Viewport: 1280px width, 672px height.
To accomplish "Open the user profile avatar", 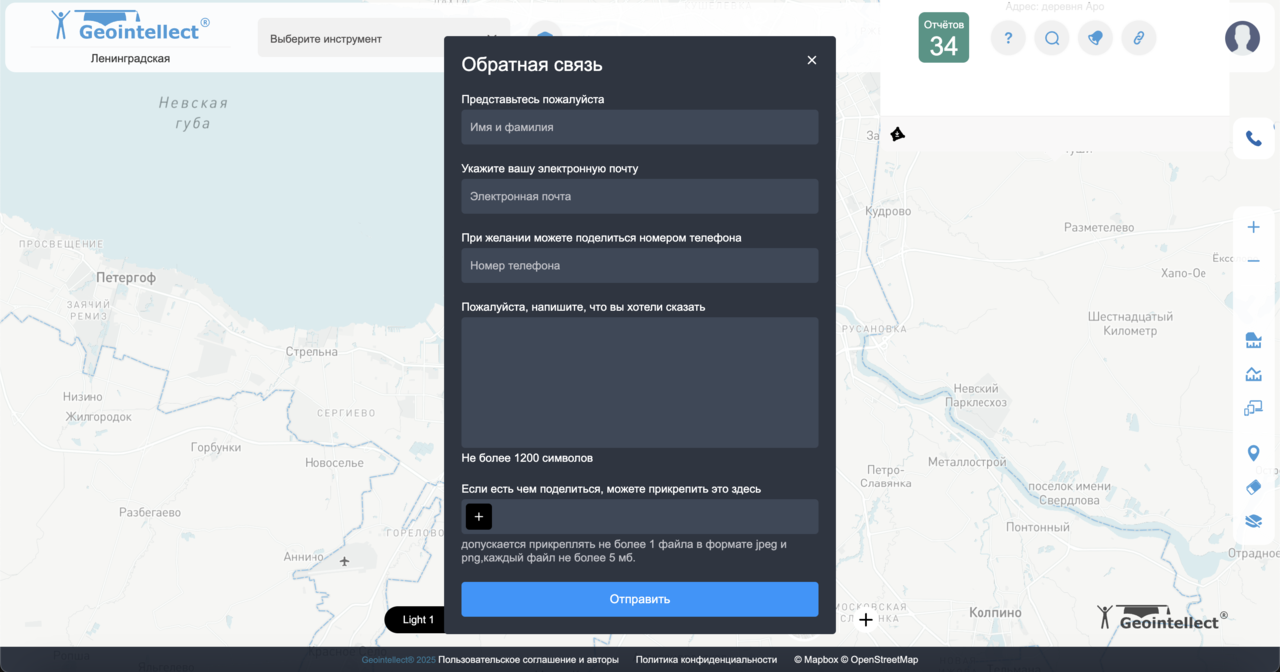I will tap(1242, 38).
